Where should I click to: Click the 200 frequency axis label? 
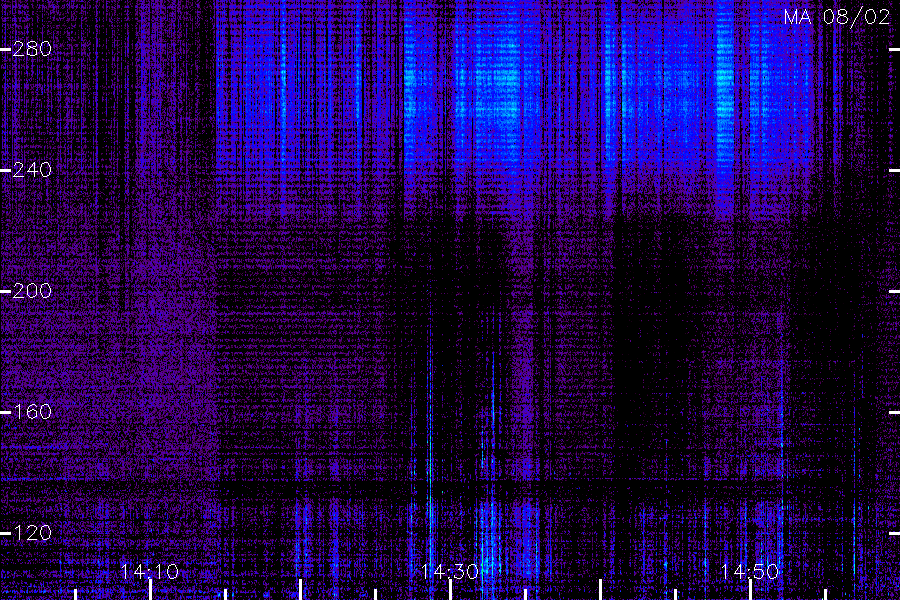coord(32,291)
